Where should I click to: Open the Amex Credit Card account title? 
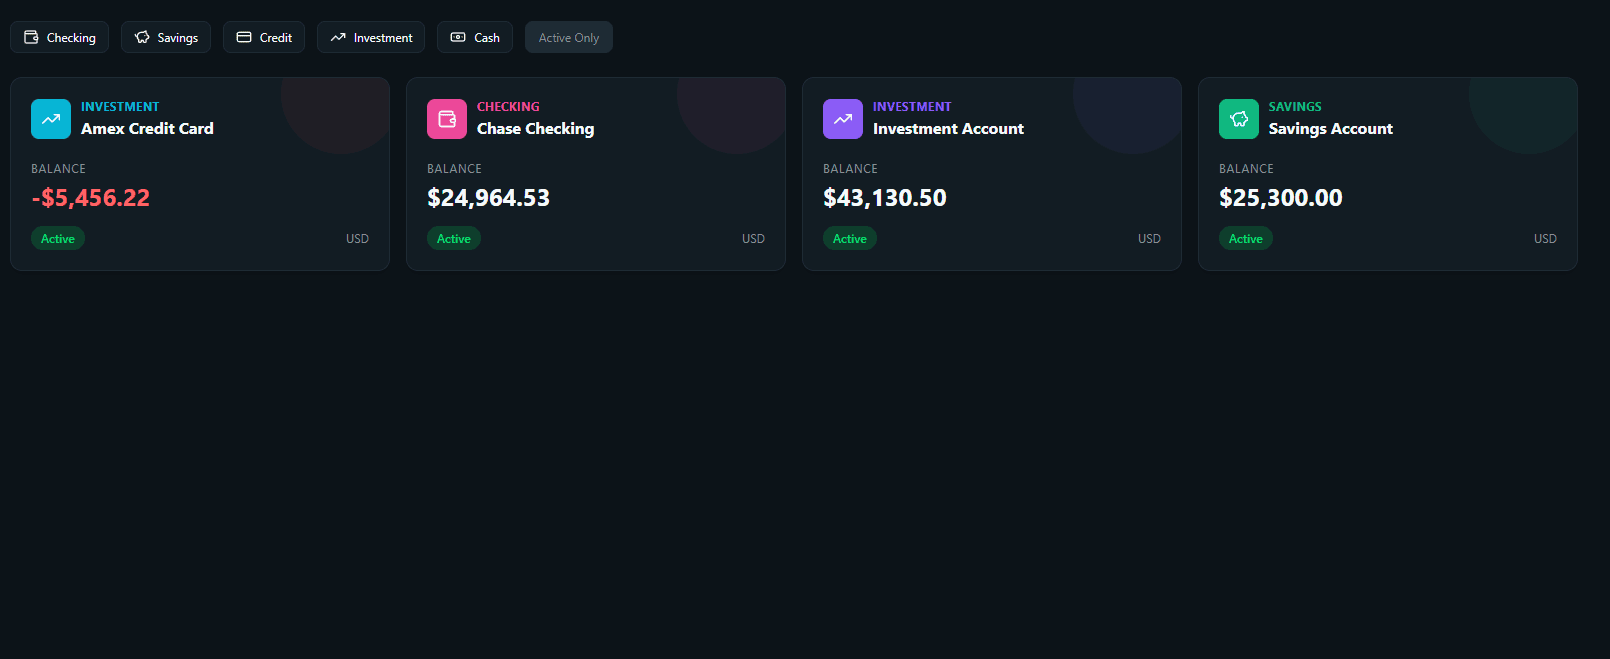147,128
